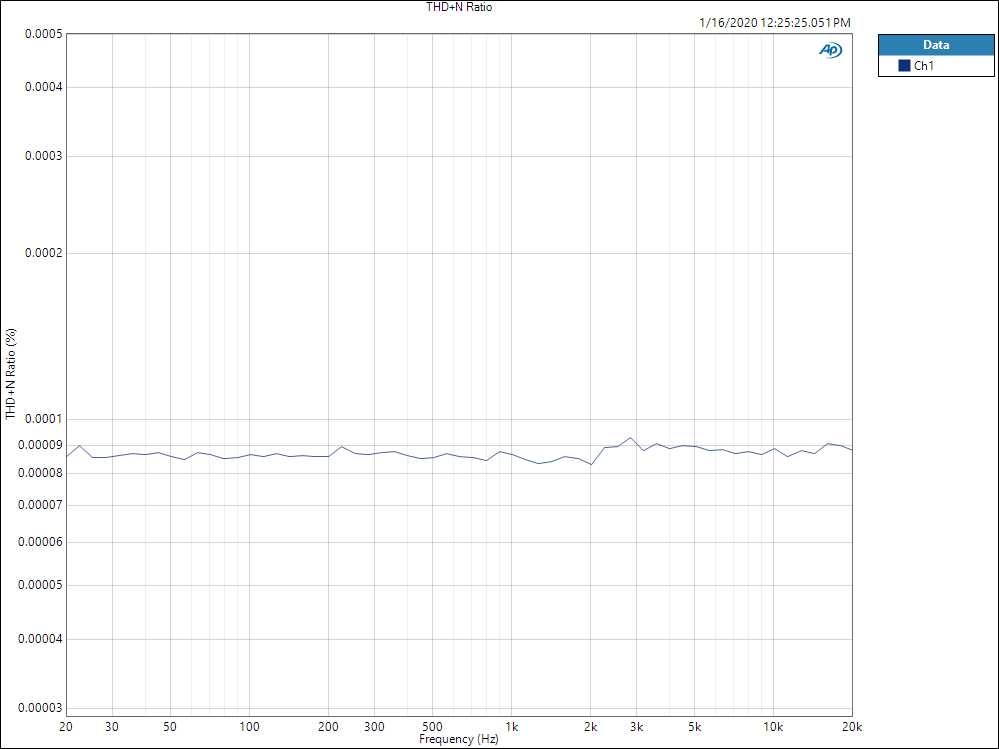Click the 30 Hz x-axis tick label
999x749 pixels.
click(112, 727)
